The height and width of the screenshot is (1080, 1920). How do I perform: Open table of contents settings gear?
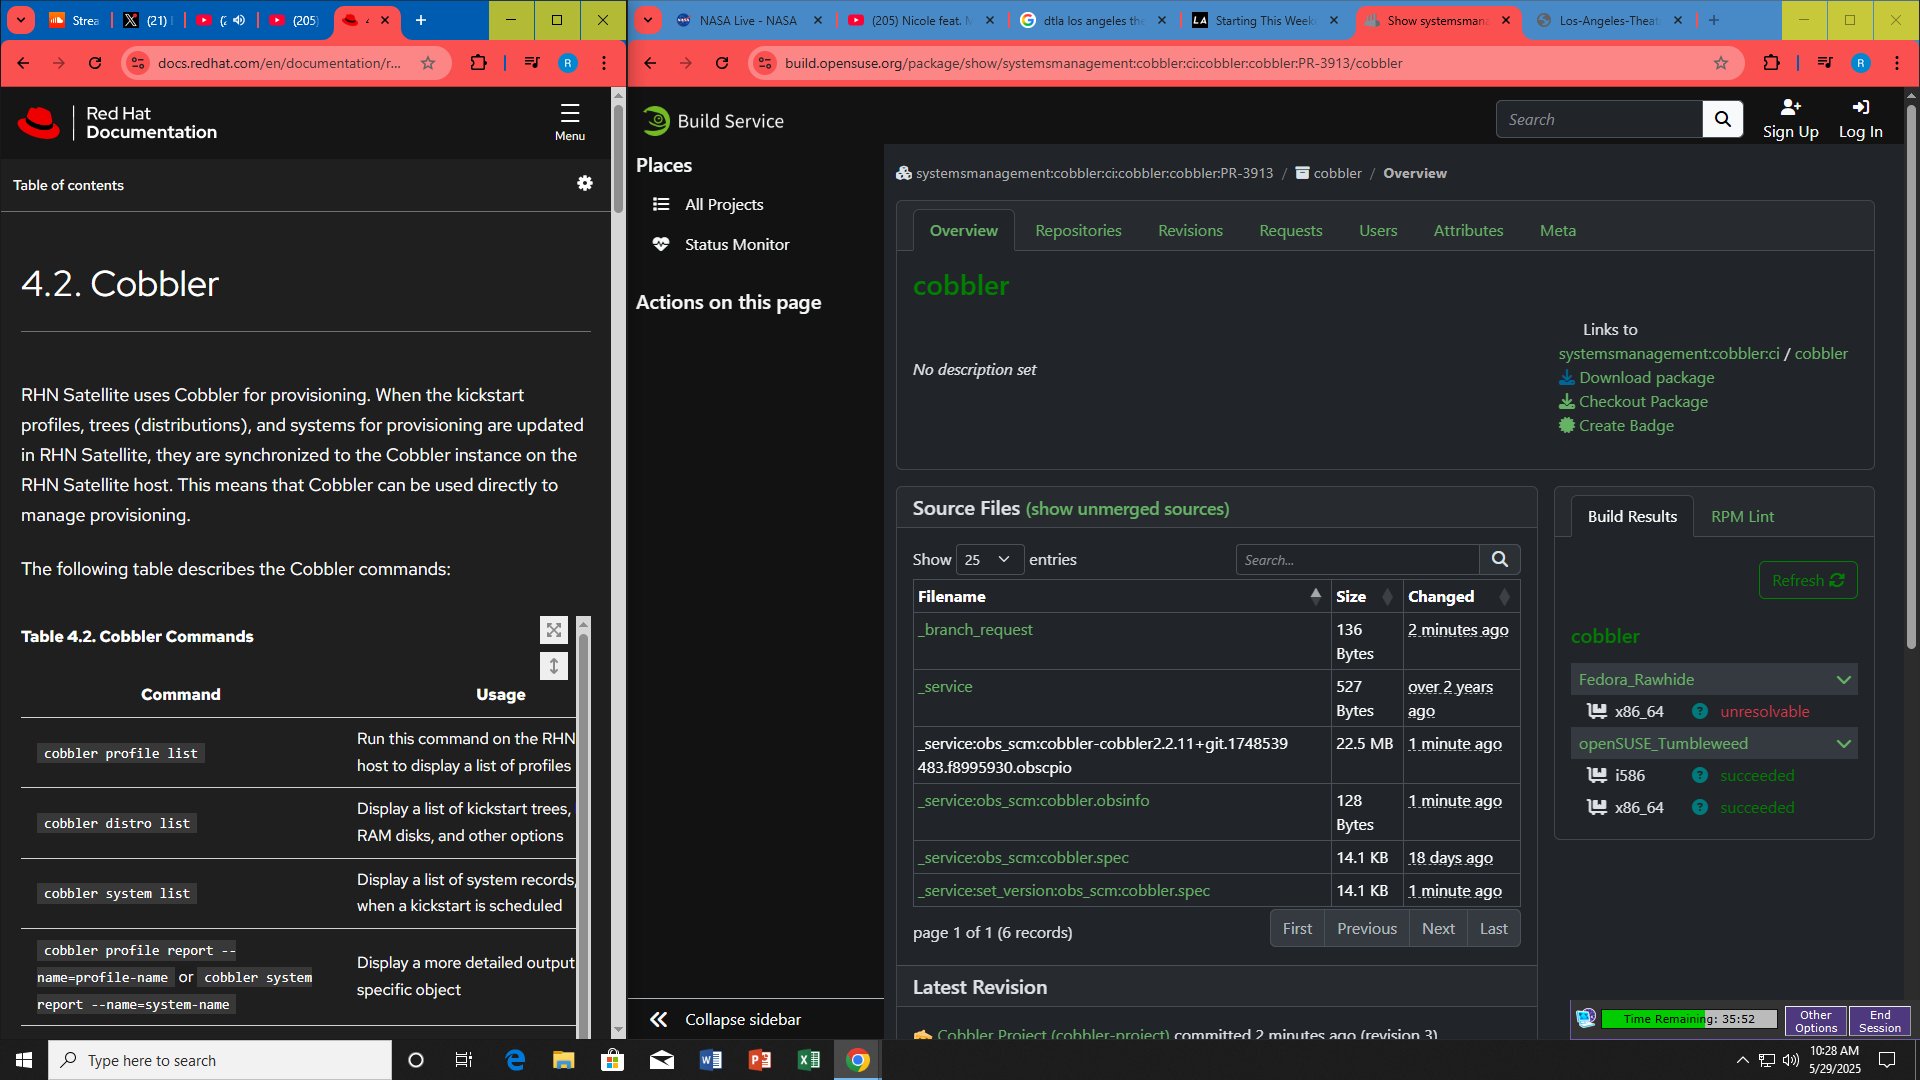(585, 183)
